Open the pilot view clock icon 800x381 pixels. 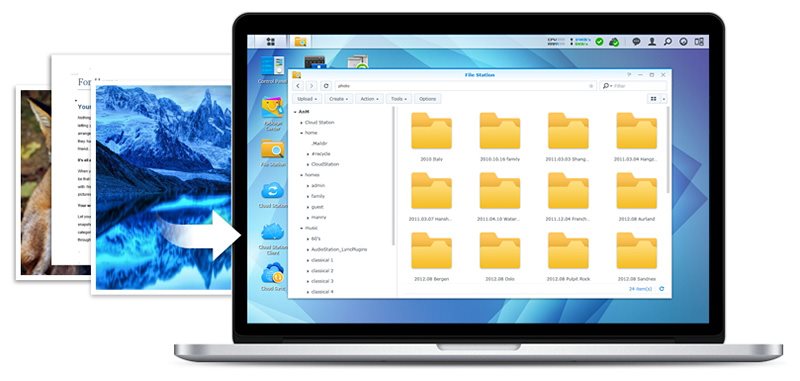coord(683,42)
